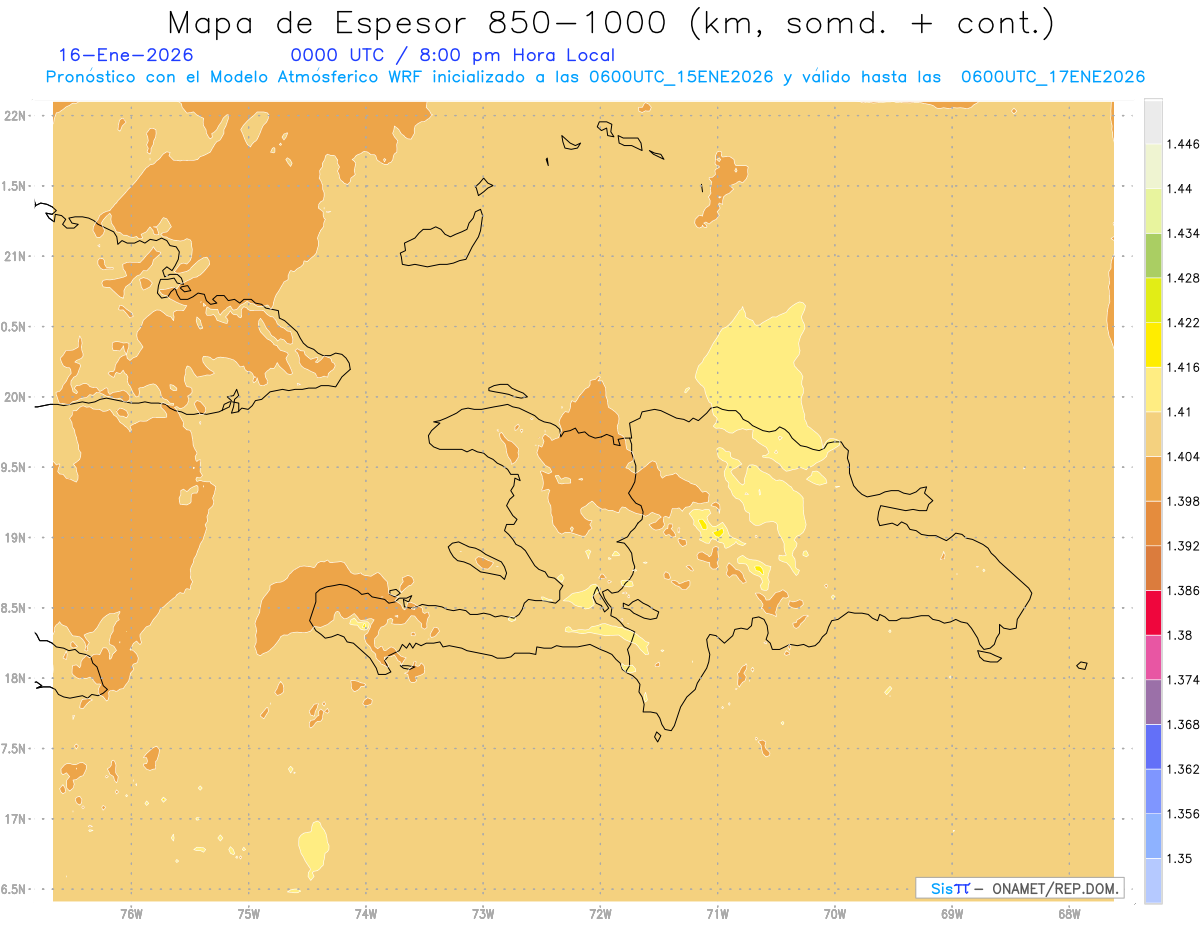Image resolution: width=1200 pixels, height=927 pixels.
Task: Click the 'Sistπ – ONAMET/REP.DOM.' credit box
Action: (1020, 888)
